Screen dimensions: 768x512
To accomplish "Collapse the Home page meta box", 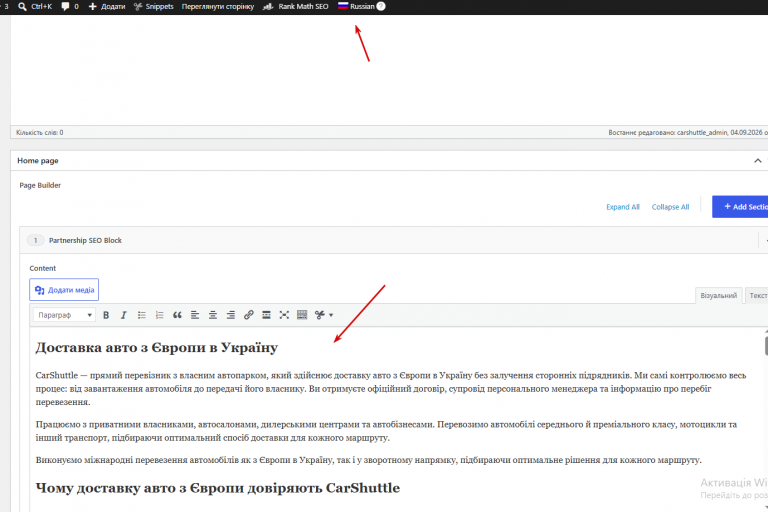I will coord(757,161).
